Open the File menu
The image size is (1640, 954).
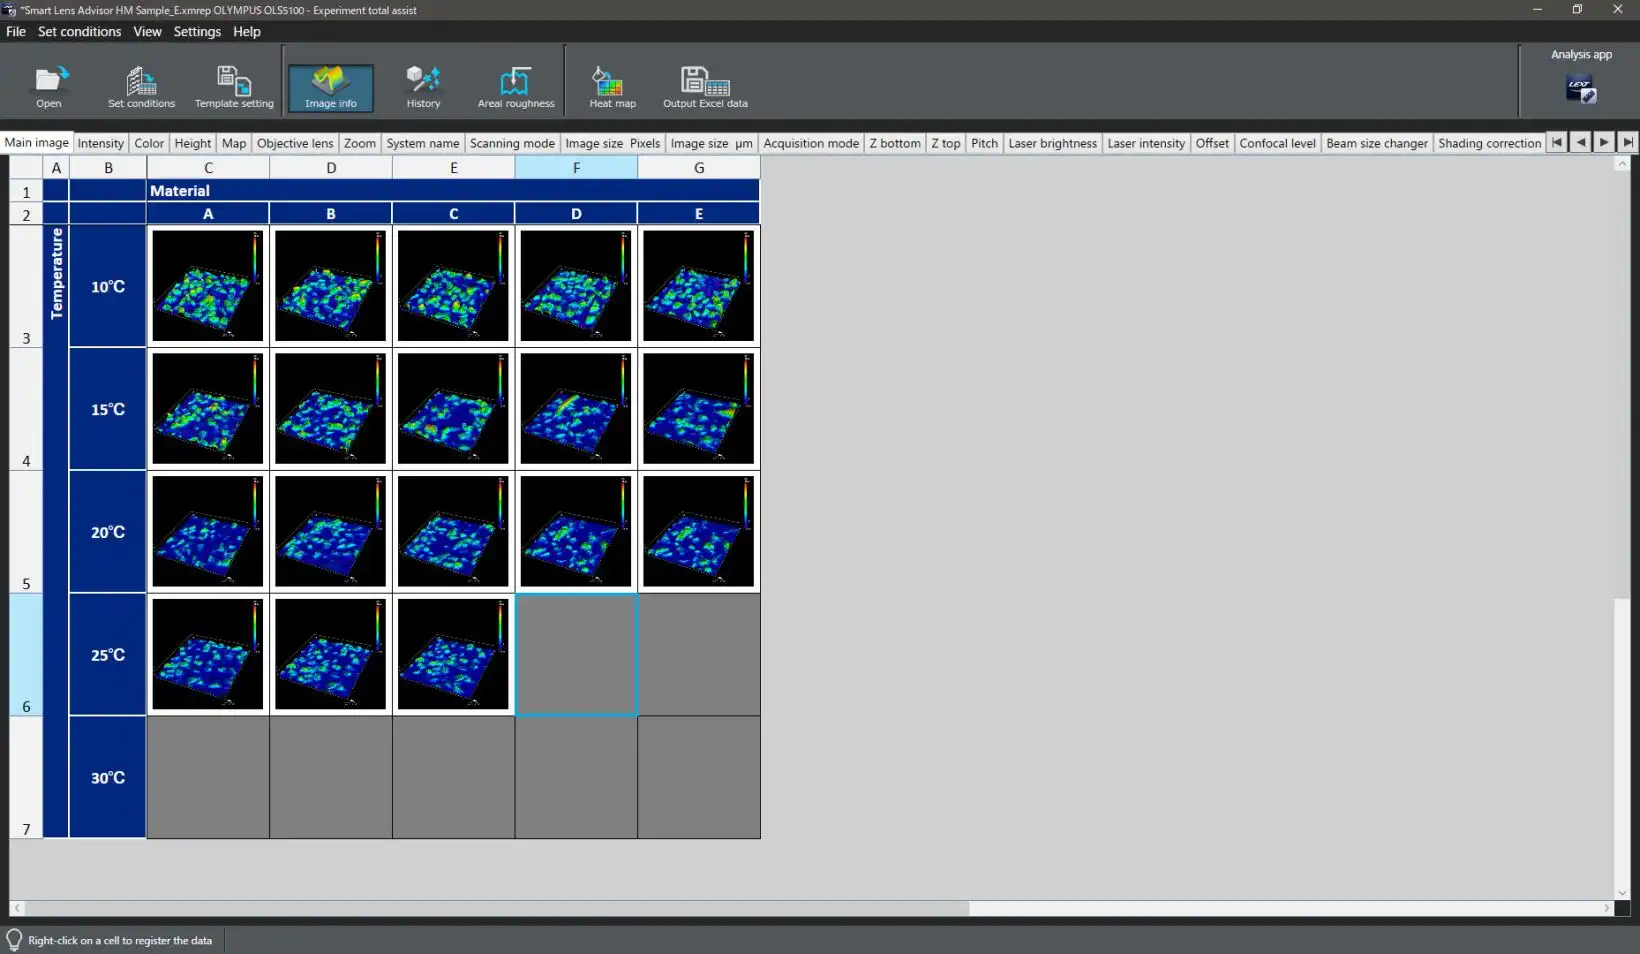click(x=16, y=32)
